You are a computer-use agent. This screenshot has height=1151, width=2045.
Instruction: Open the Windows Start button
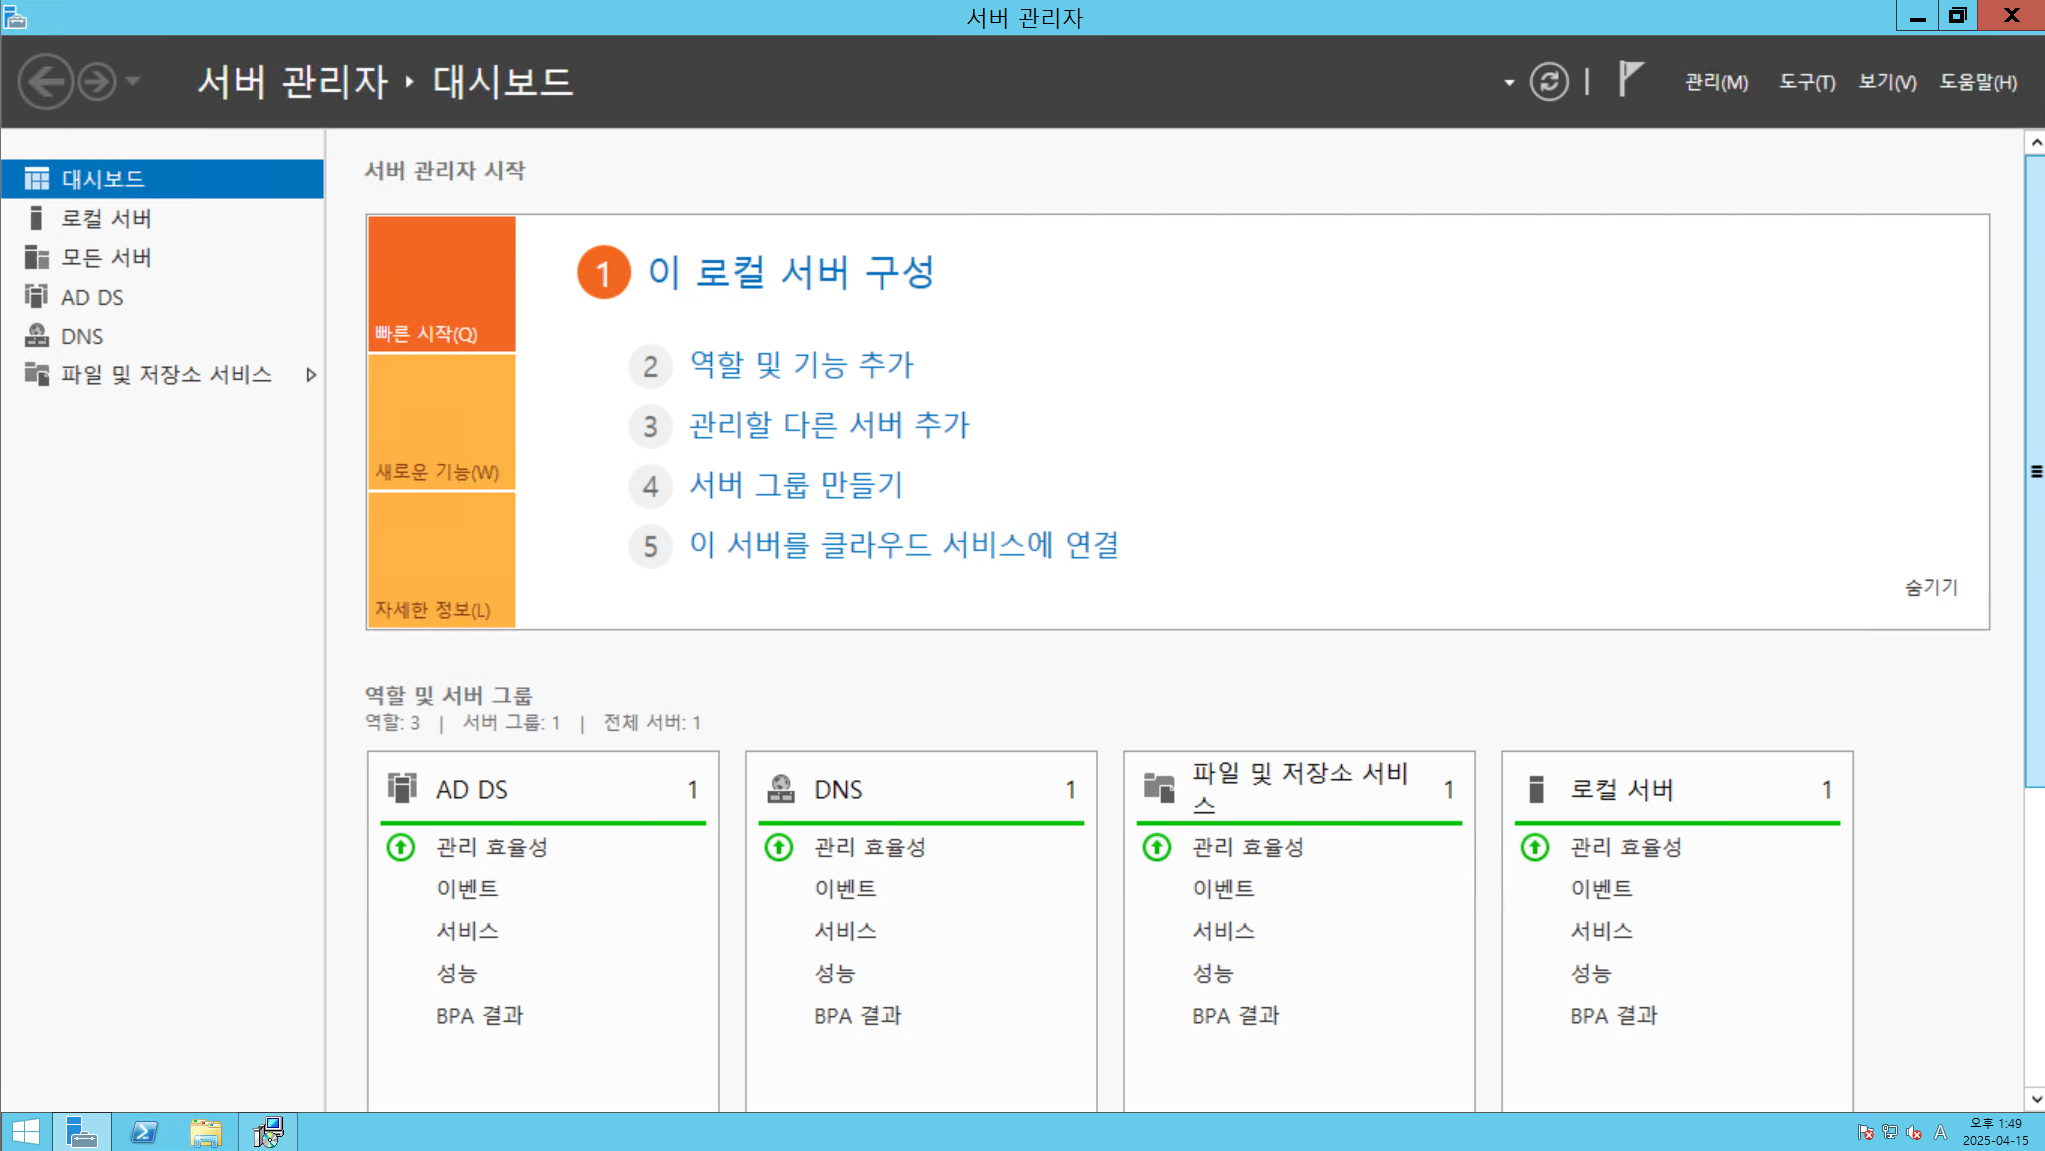pyautogui.click(x=25, y=1132)
